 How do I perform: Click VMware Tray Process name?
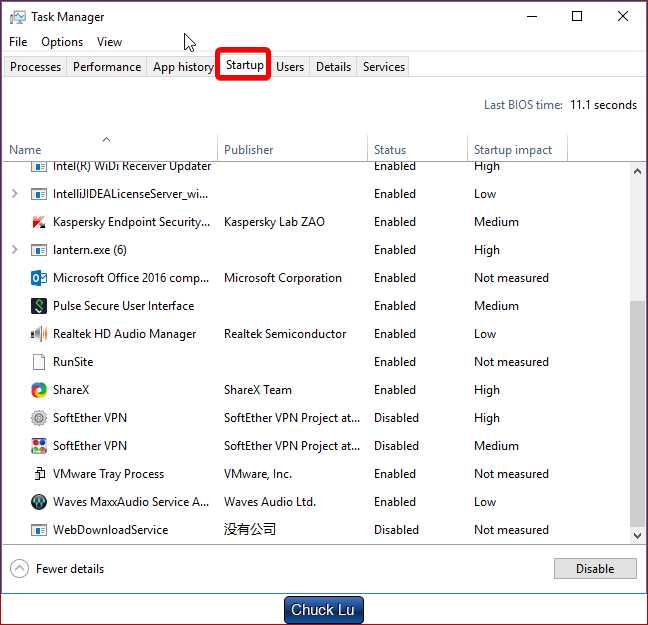pos(108,474)
